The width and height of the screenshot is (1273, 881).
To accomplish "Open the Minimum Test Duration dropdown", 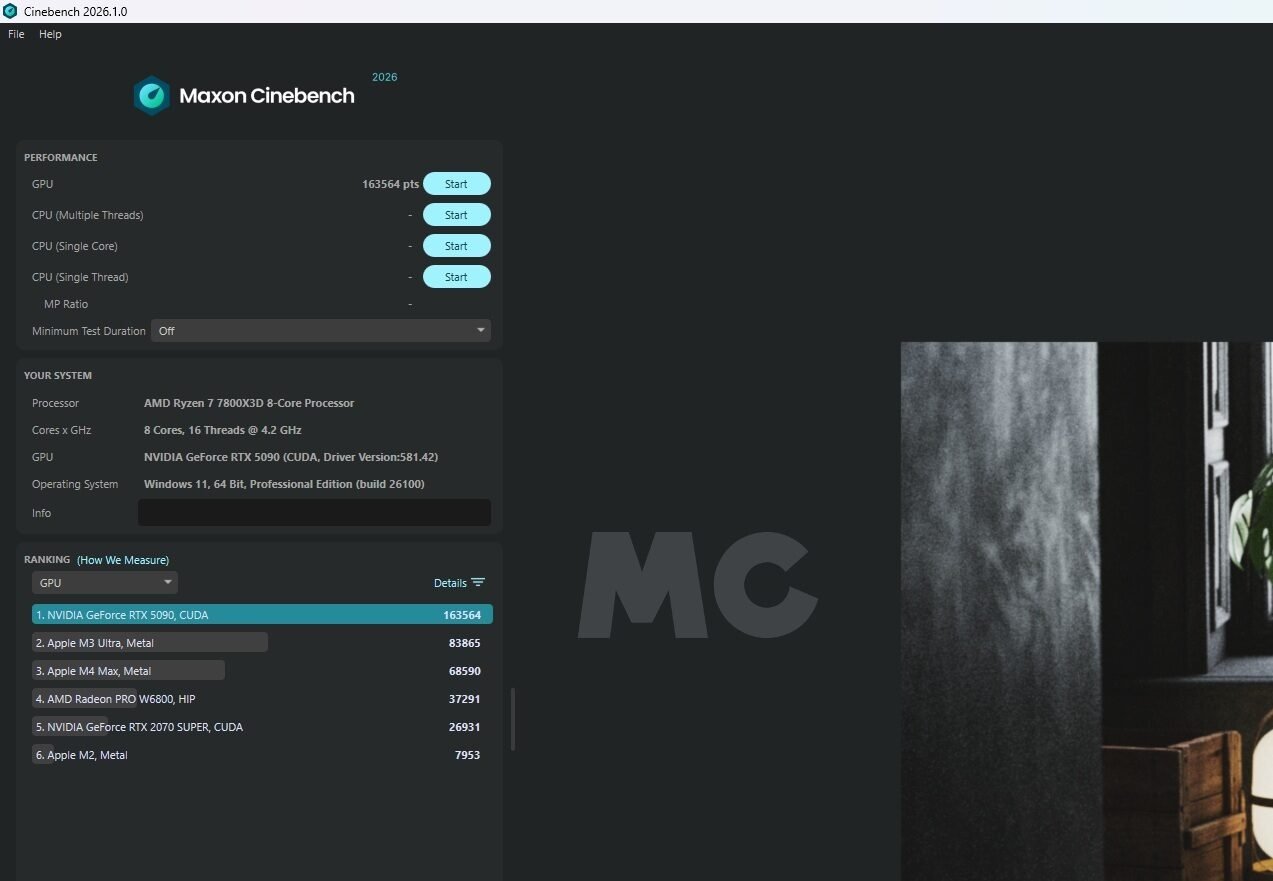I will [x=320, y=330].
